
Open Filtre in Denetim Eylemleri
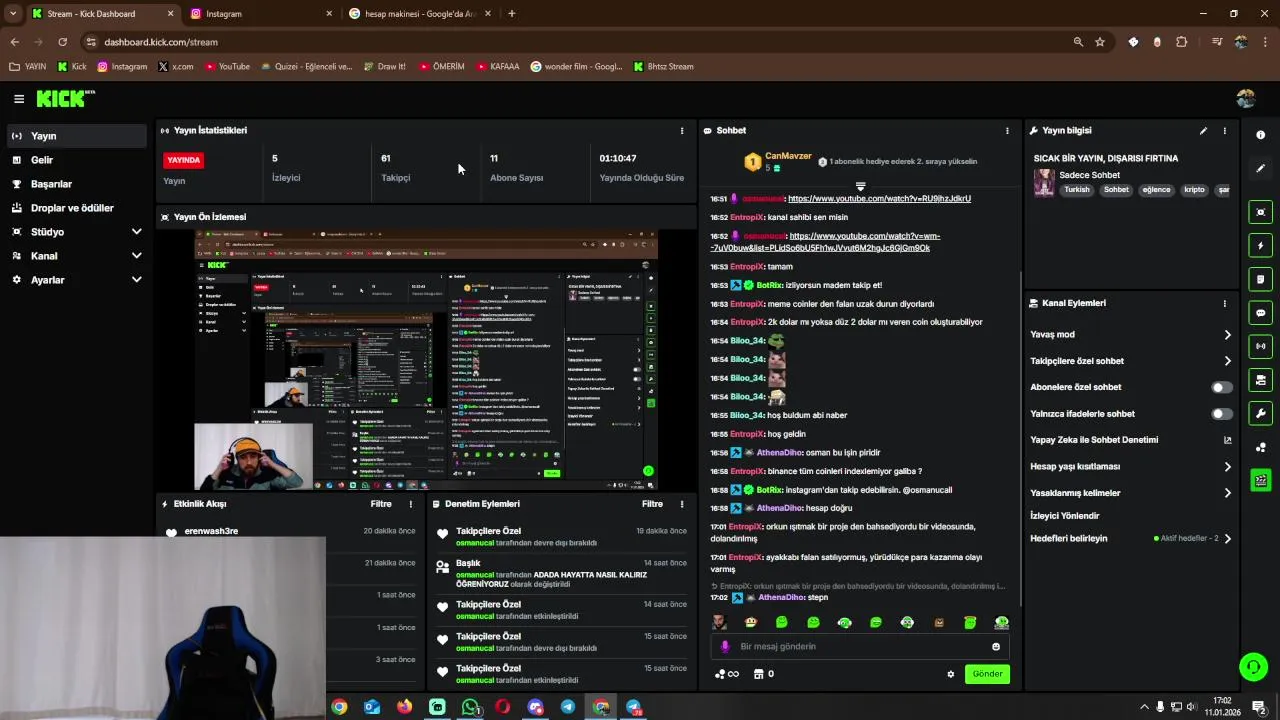tap(652, 504)
